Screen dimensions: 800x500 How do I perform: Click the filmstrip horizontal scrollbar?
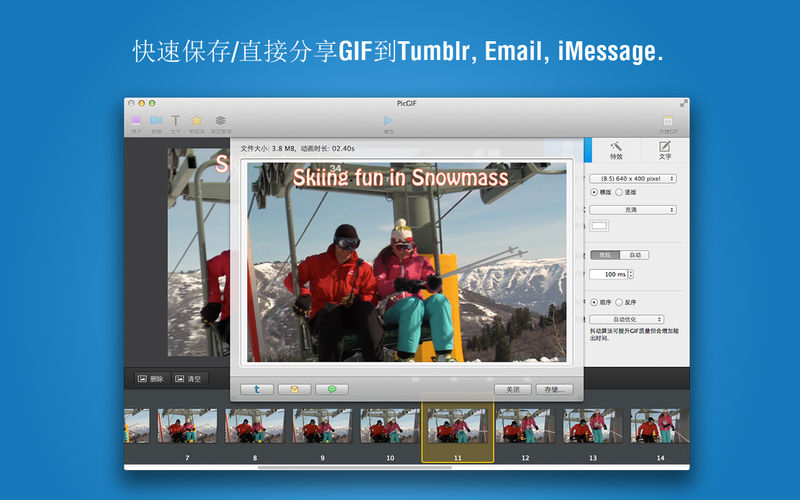pyautogui.click(x=355, y=467)
